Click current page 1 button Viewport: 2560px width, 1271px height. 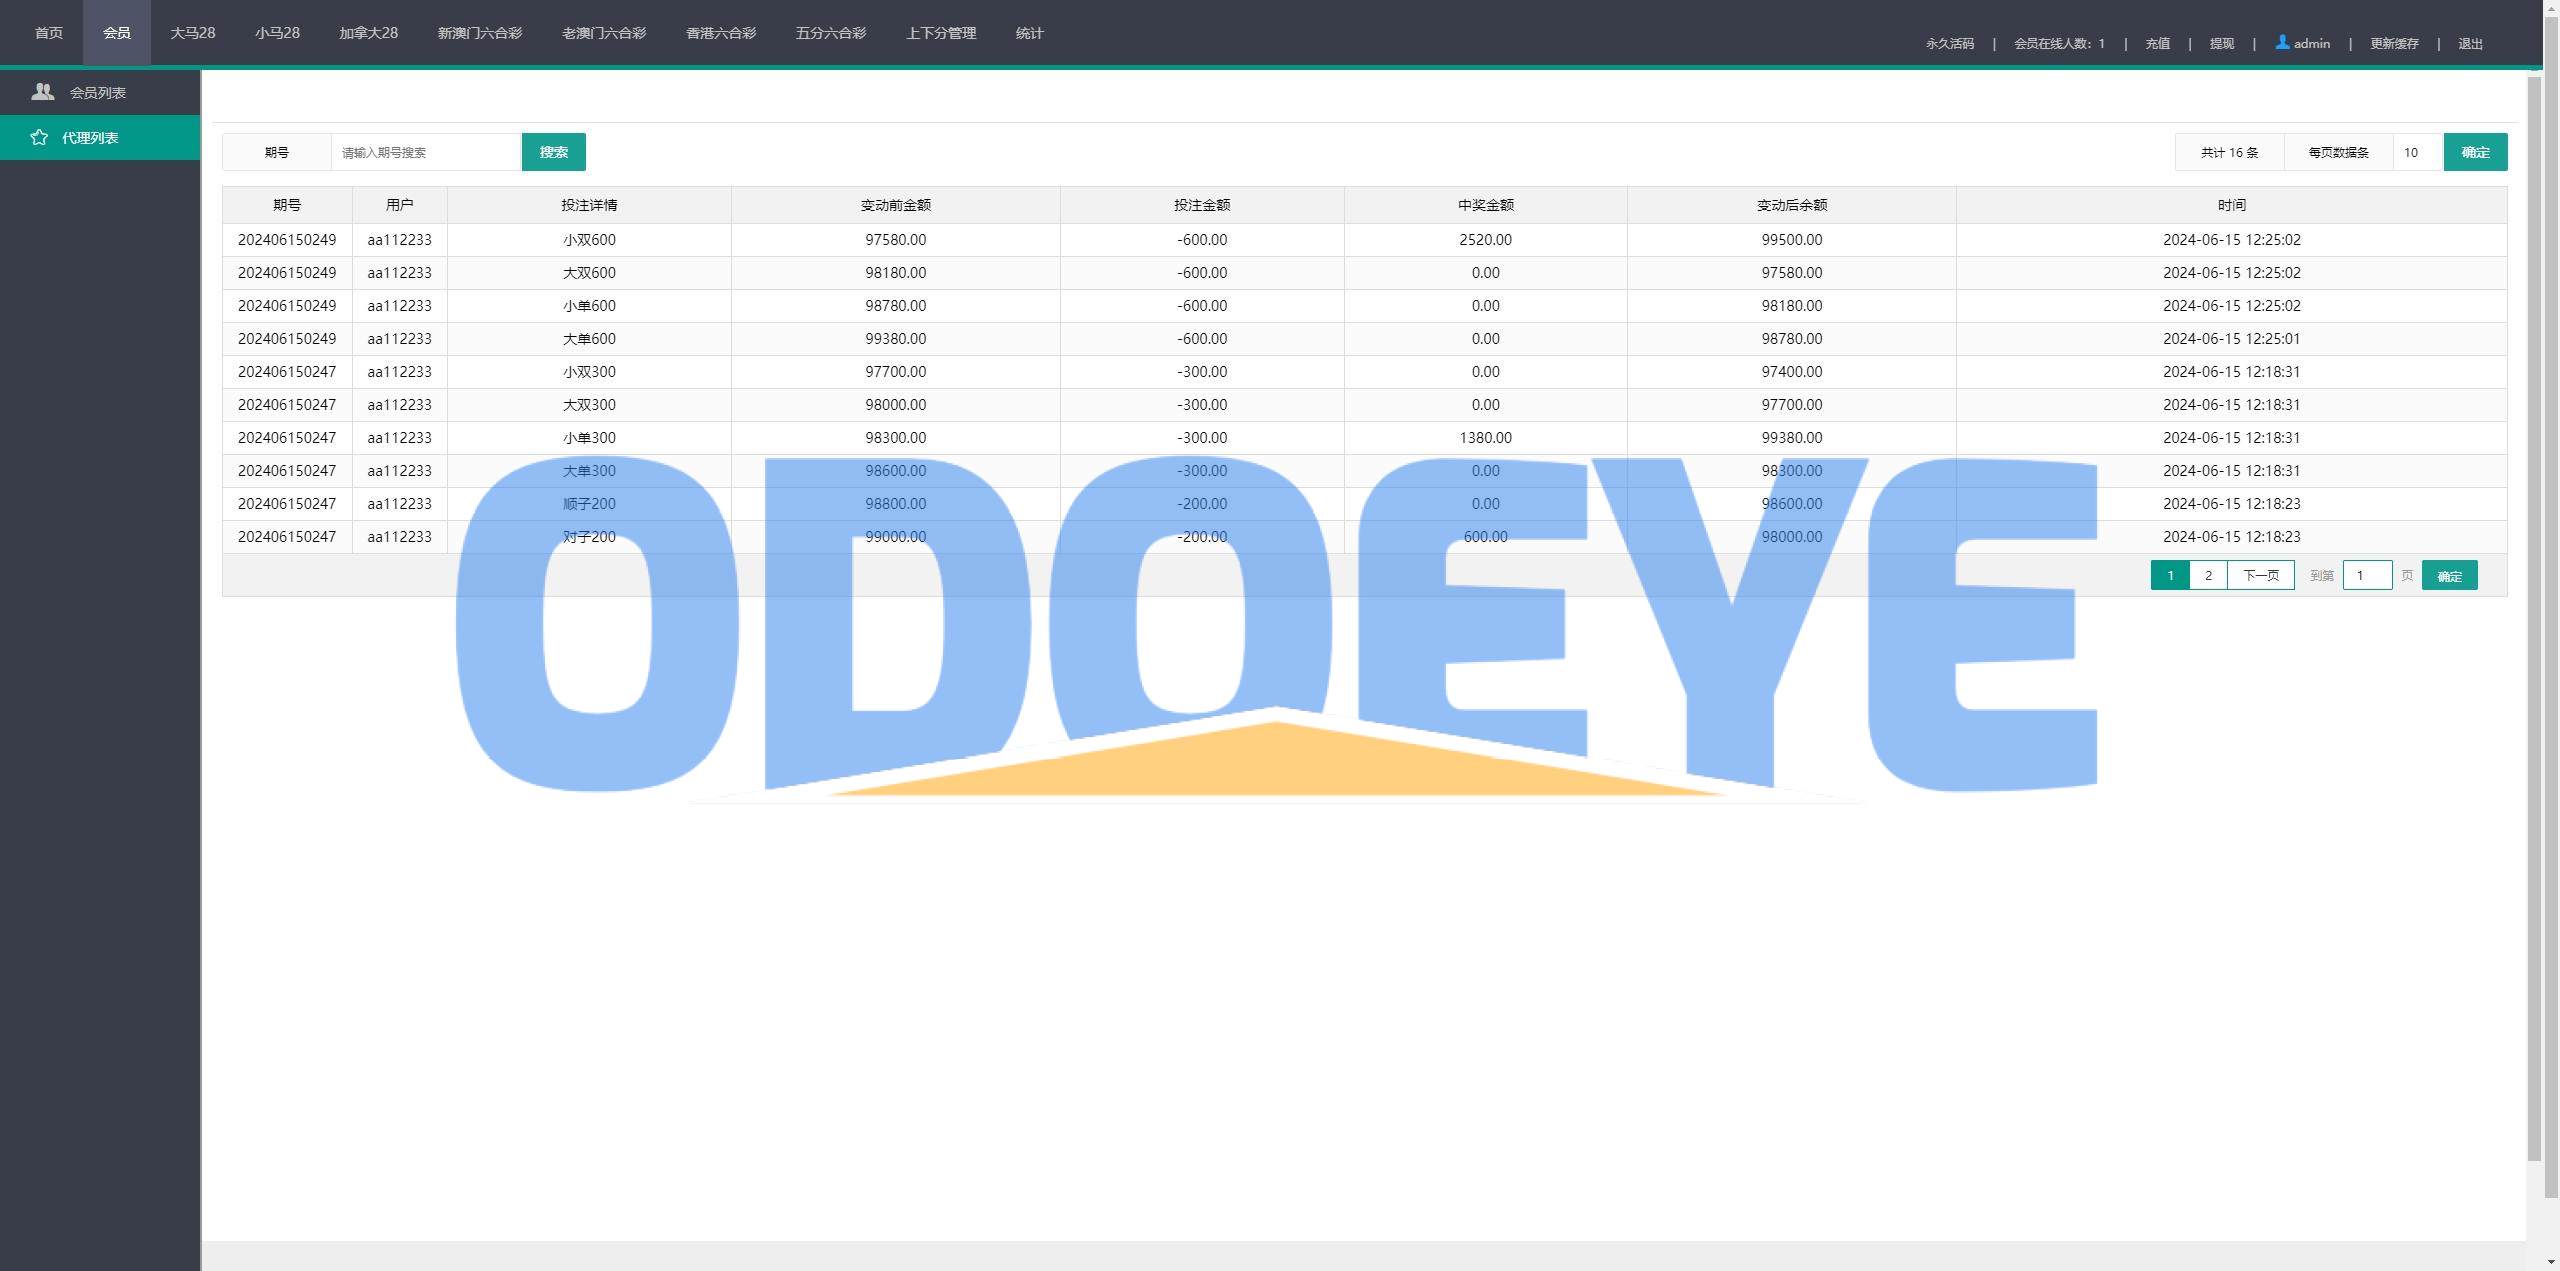pyautogui.click(x=2170, y=575)
